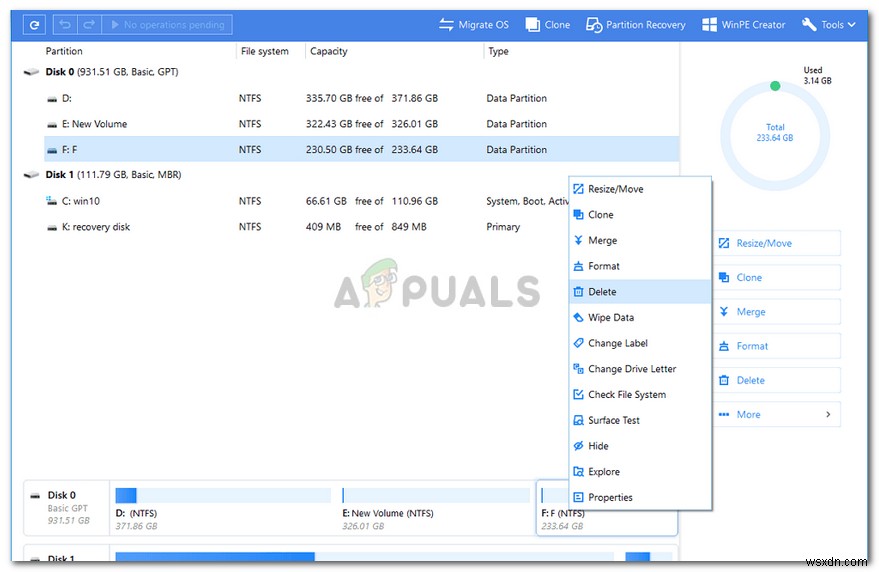Select Check File System in the context menu
This screenshot has width=879, height=572.
click(x=640, y=395)
